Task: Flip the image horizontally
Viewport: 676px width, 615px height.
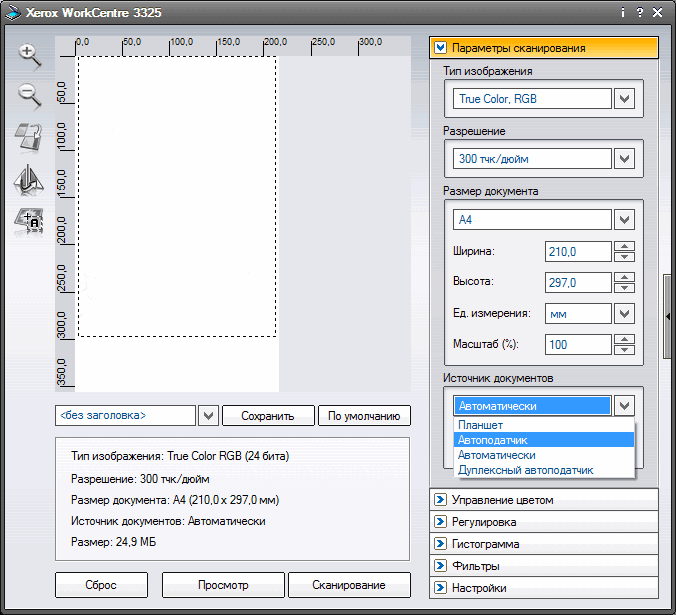Action: click(28, 179)
